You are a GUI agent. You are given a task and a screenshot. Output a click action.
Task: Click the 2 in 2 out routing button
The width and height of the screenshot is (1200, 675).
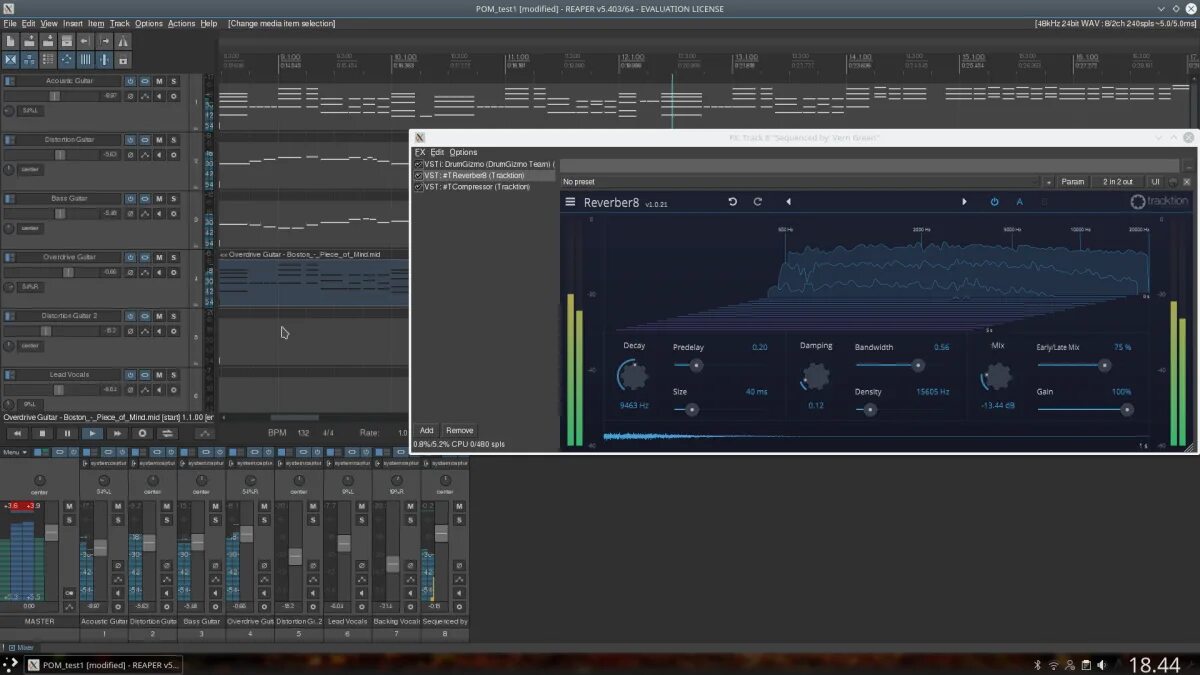1117,182
